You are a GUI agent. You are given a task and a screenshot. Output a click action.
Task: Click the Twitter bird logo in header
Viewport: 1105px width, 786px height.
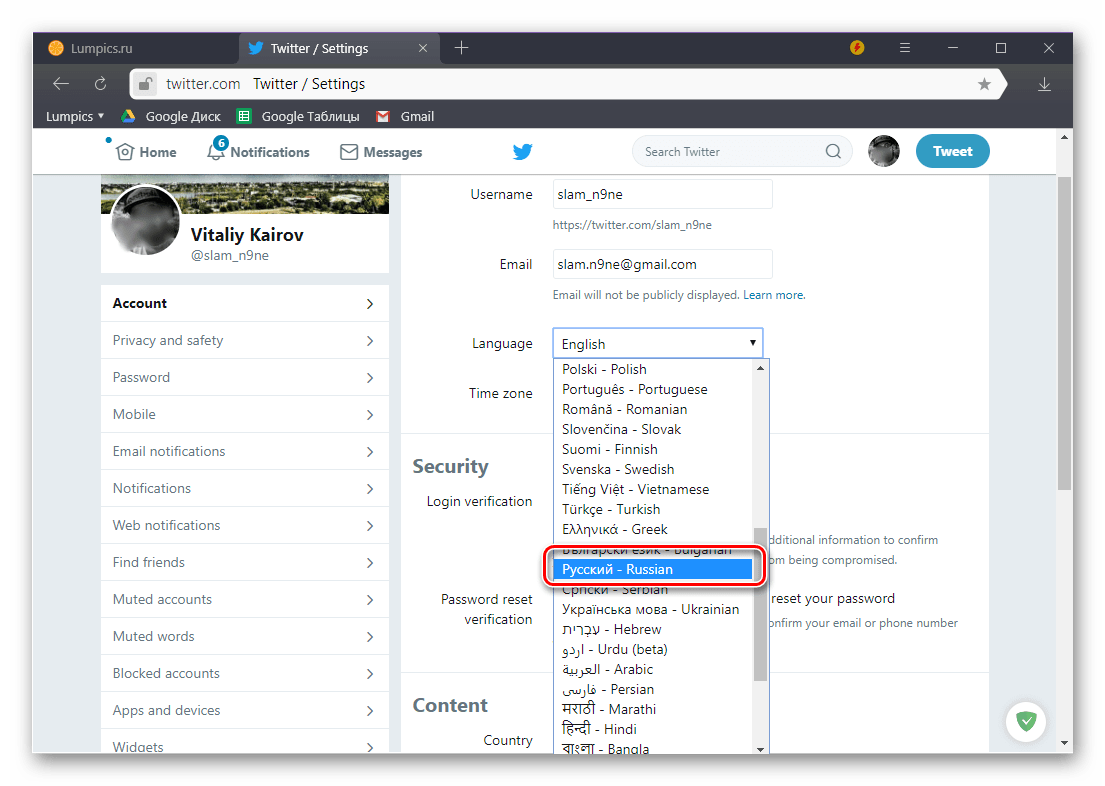pos(522,152)
